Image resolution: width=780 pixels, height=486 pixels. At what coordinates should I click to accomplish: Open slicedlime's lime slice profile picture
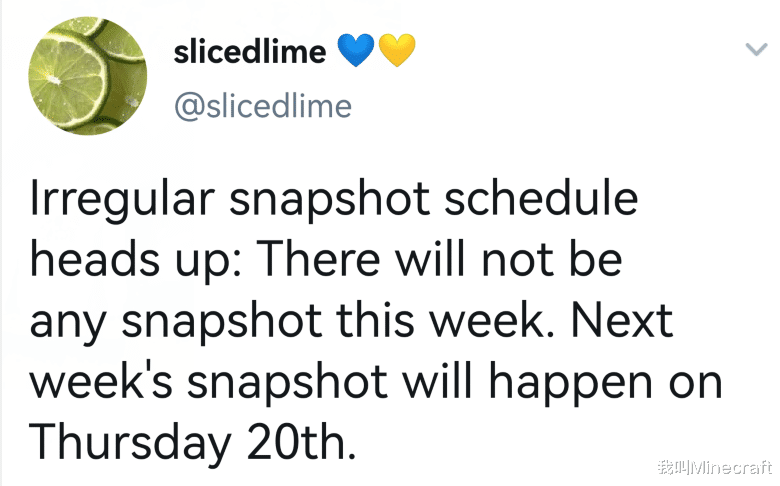[x=88, y=76]
